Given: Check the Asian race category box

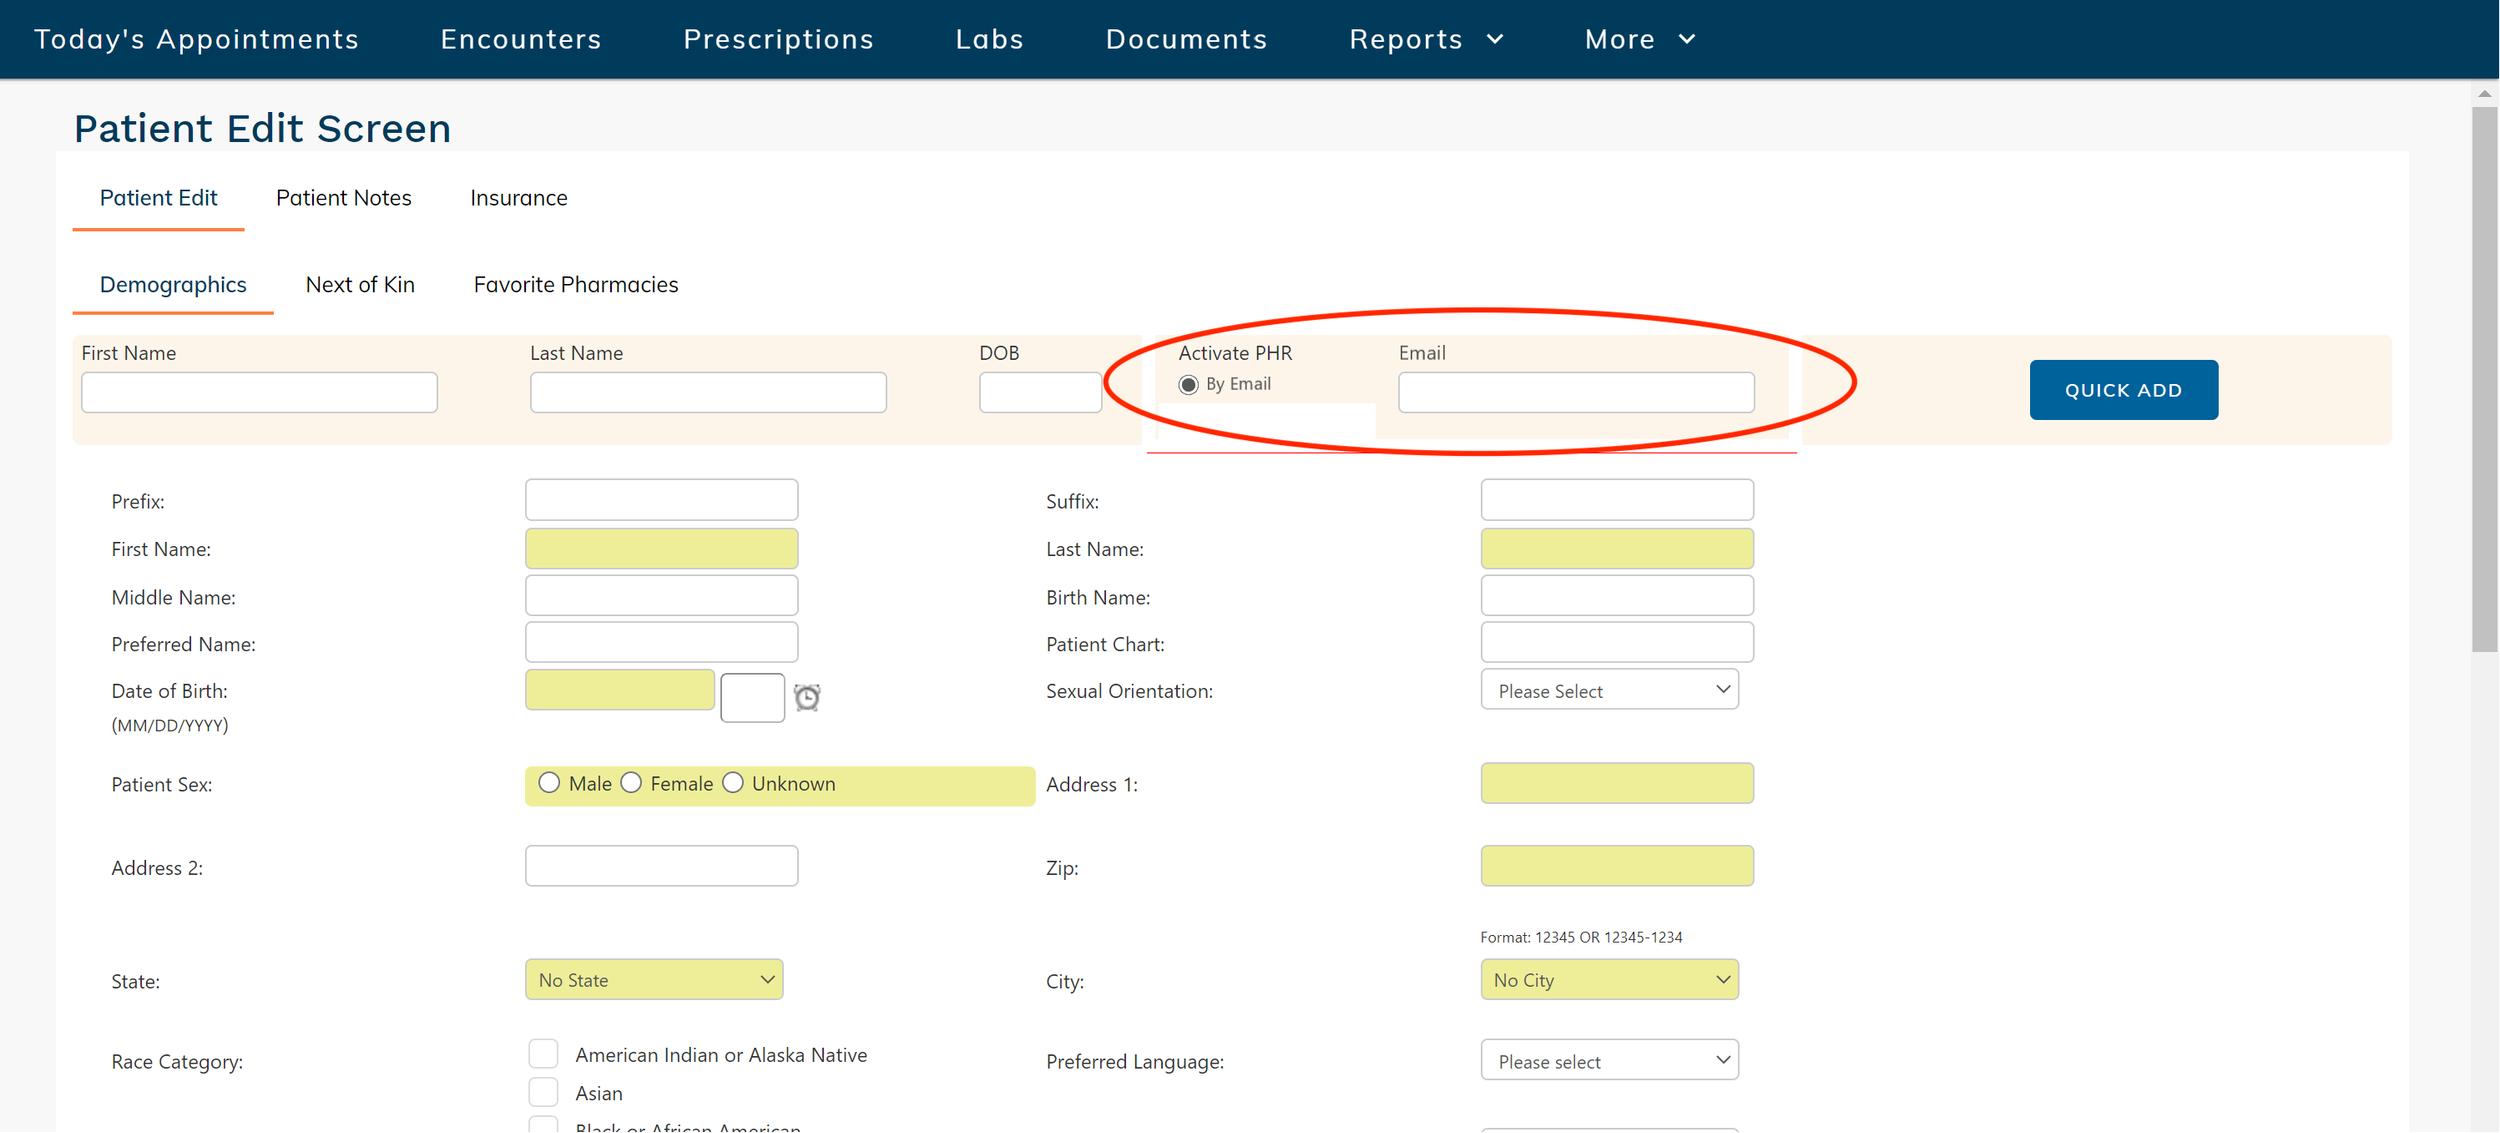Looking at the screenshot, I should click(x=543, y=1092).
